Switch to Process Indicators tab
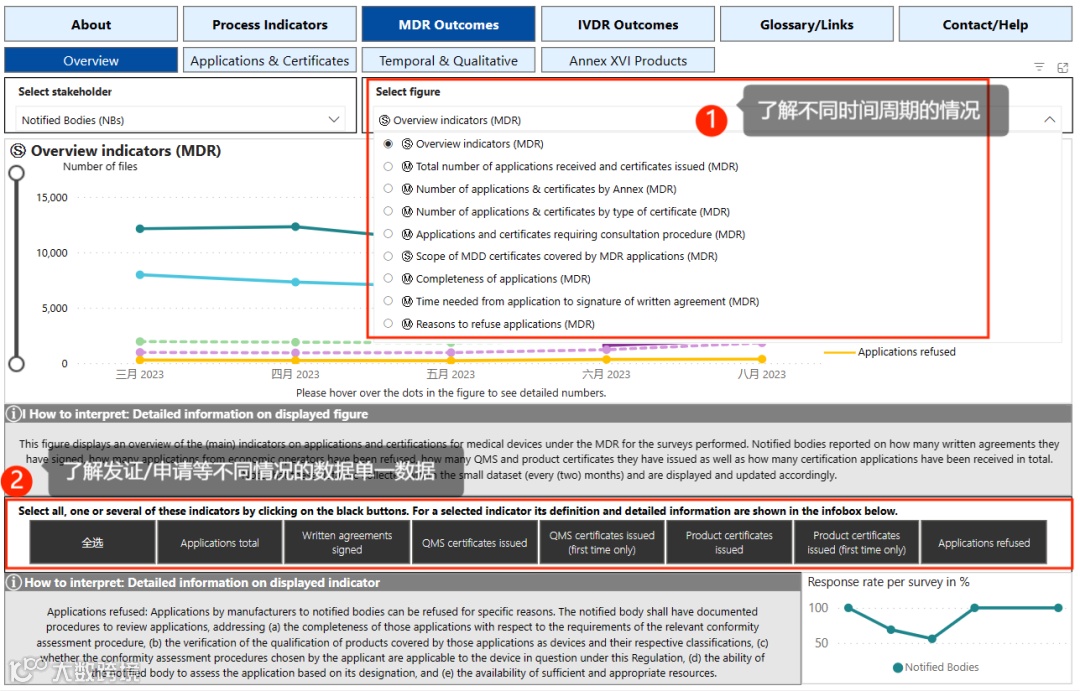The height and width of the screenshot is (691, 1080). point(270,25)
